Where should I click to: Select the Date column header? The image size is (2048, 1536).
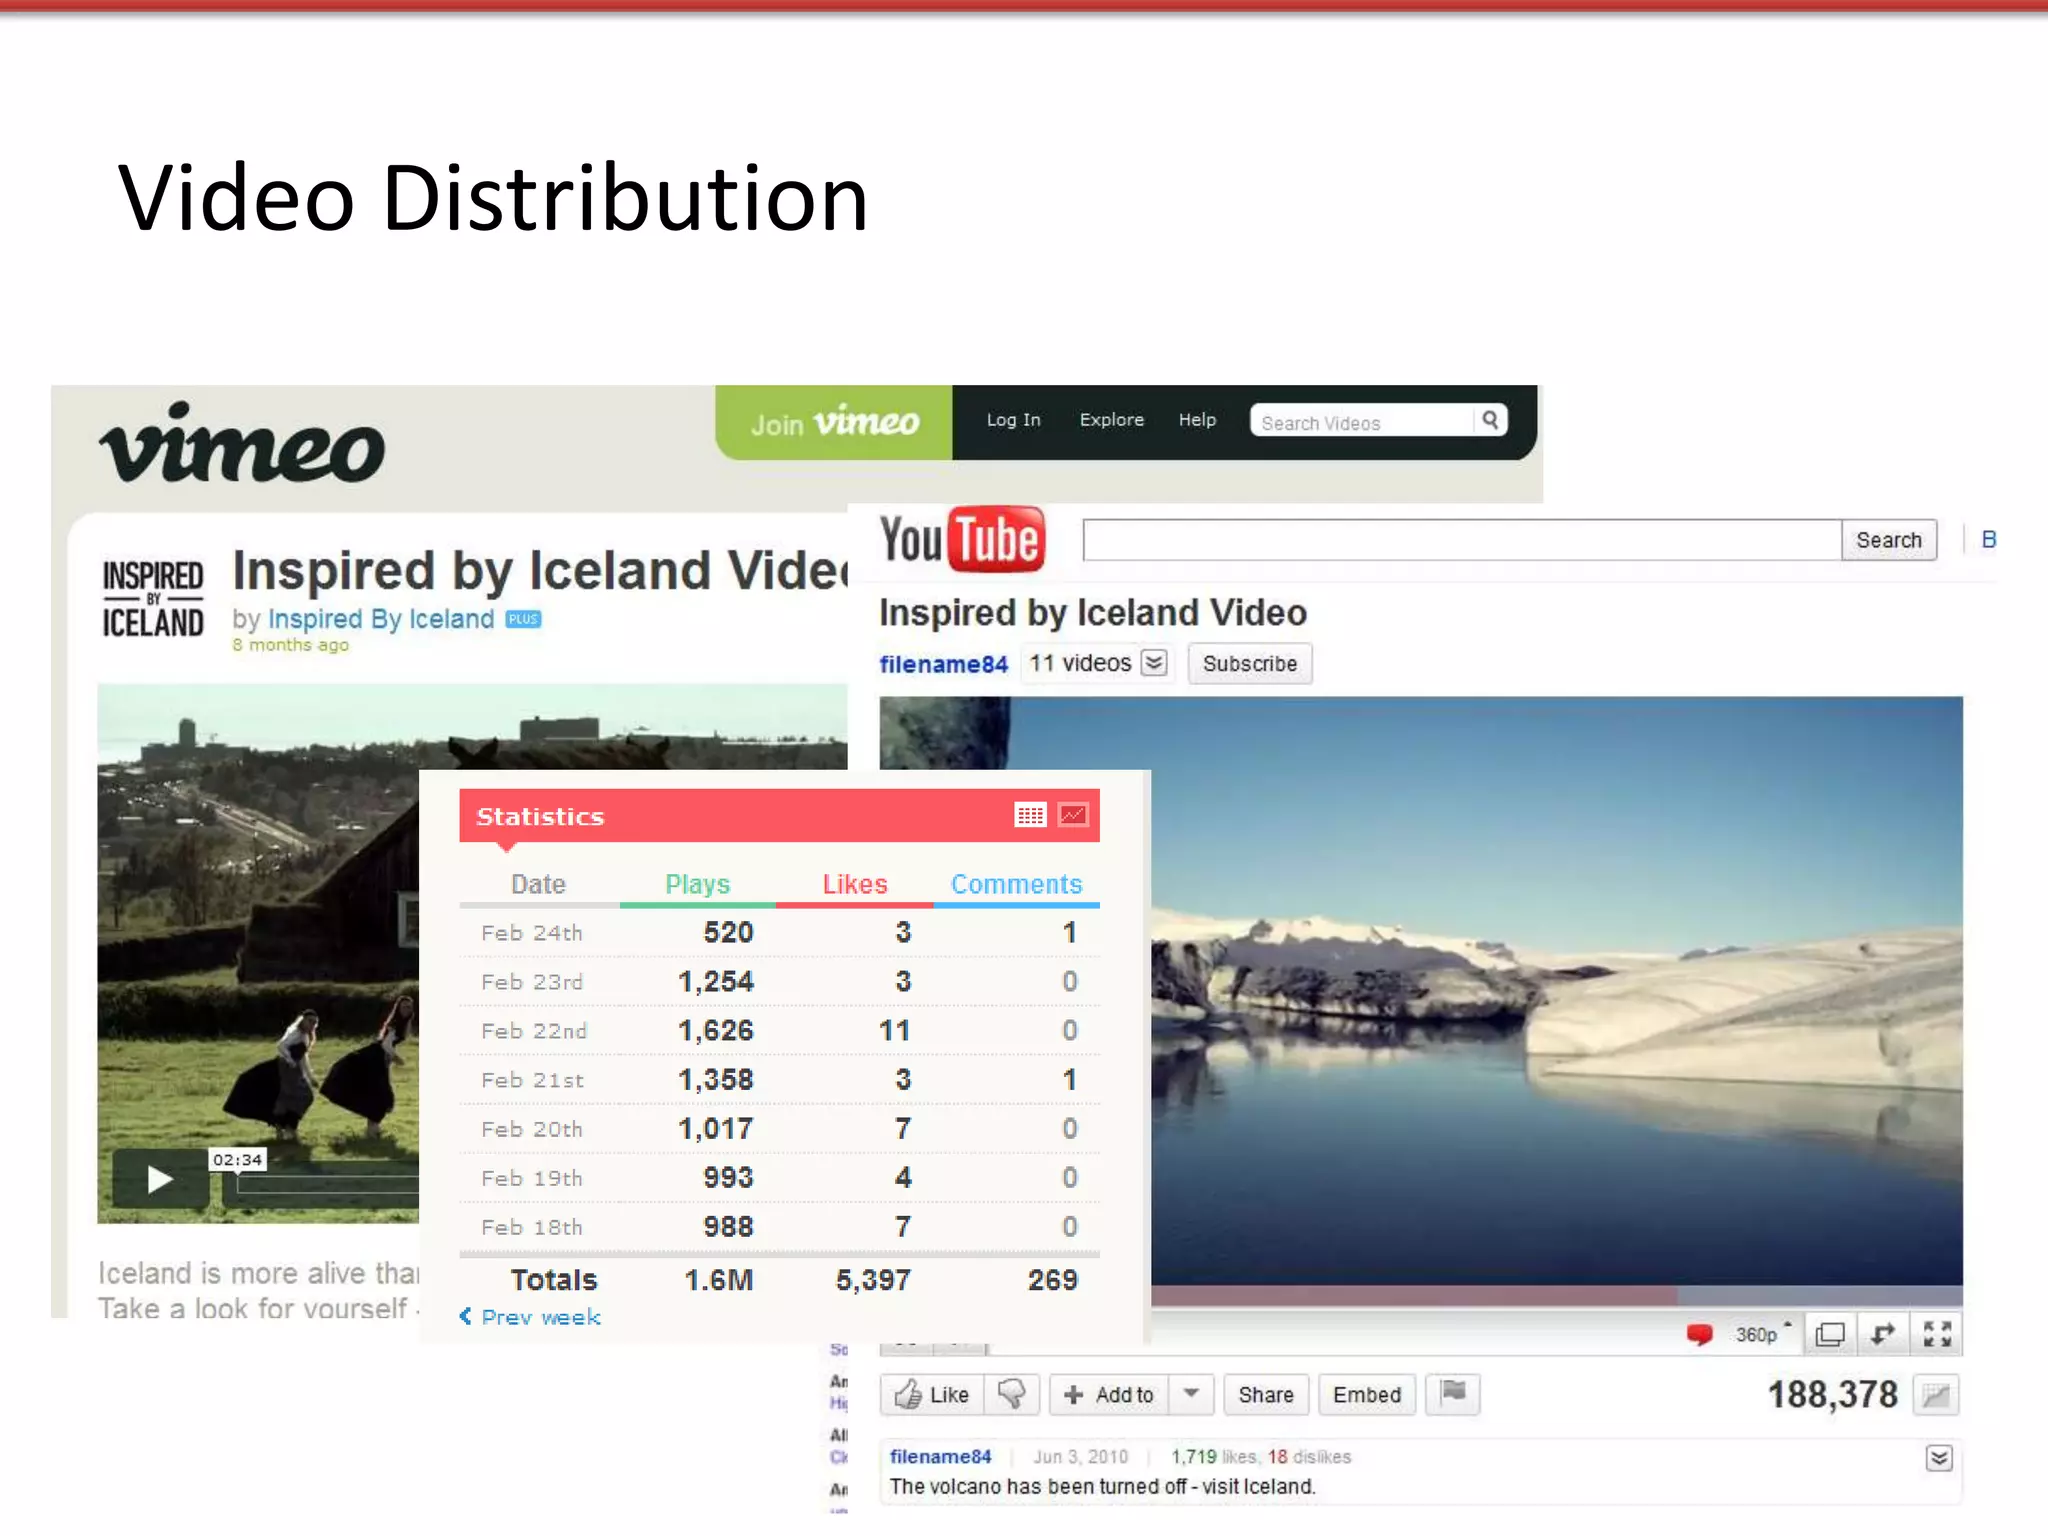tap(538, 884)
